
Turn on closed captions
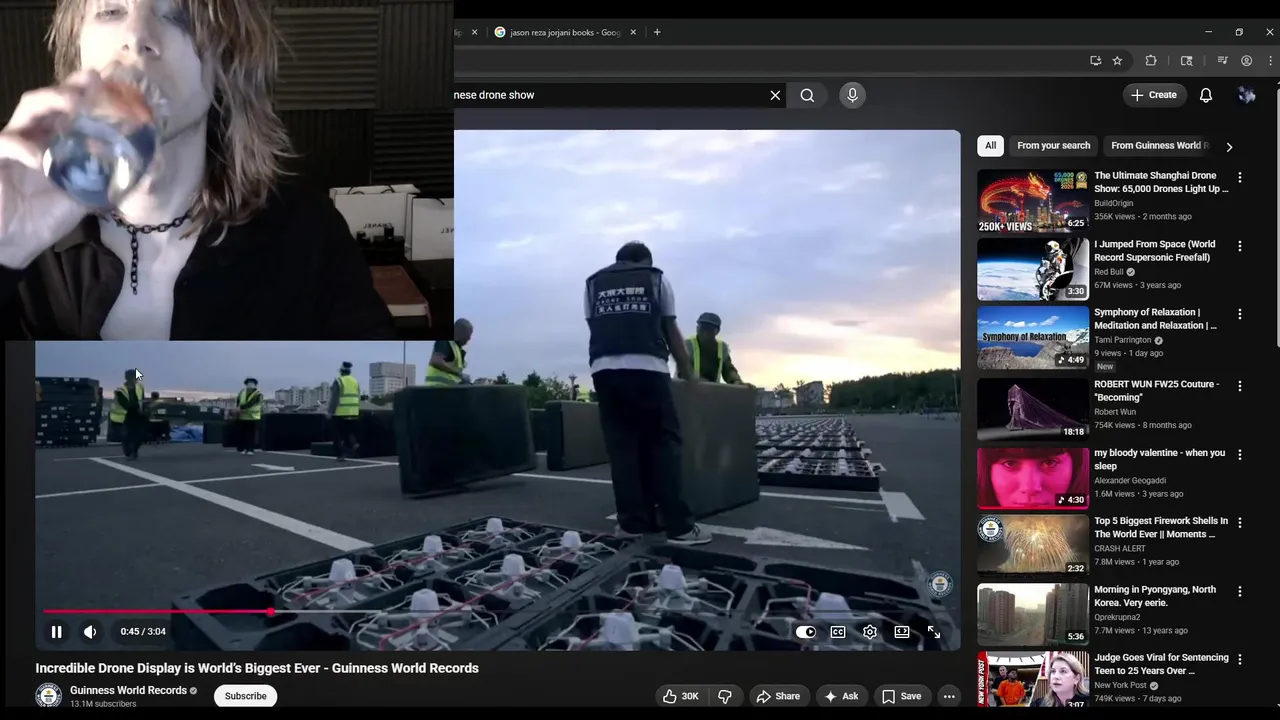pos(838,632)
